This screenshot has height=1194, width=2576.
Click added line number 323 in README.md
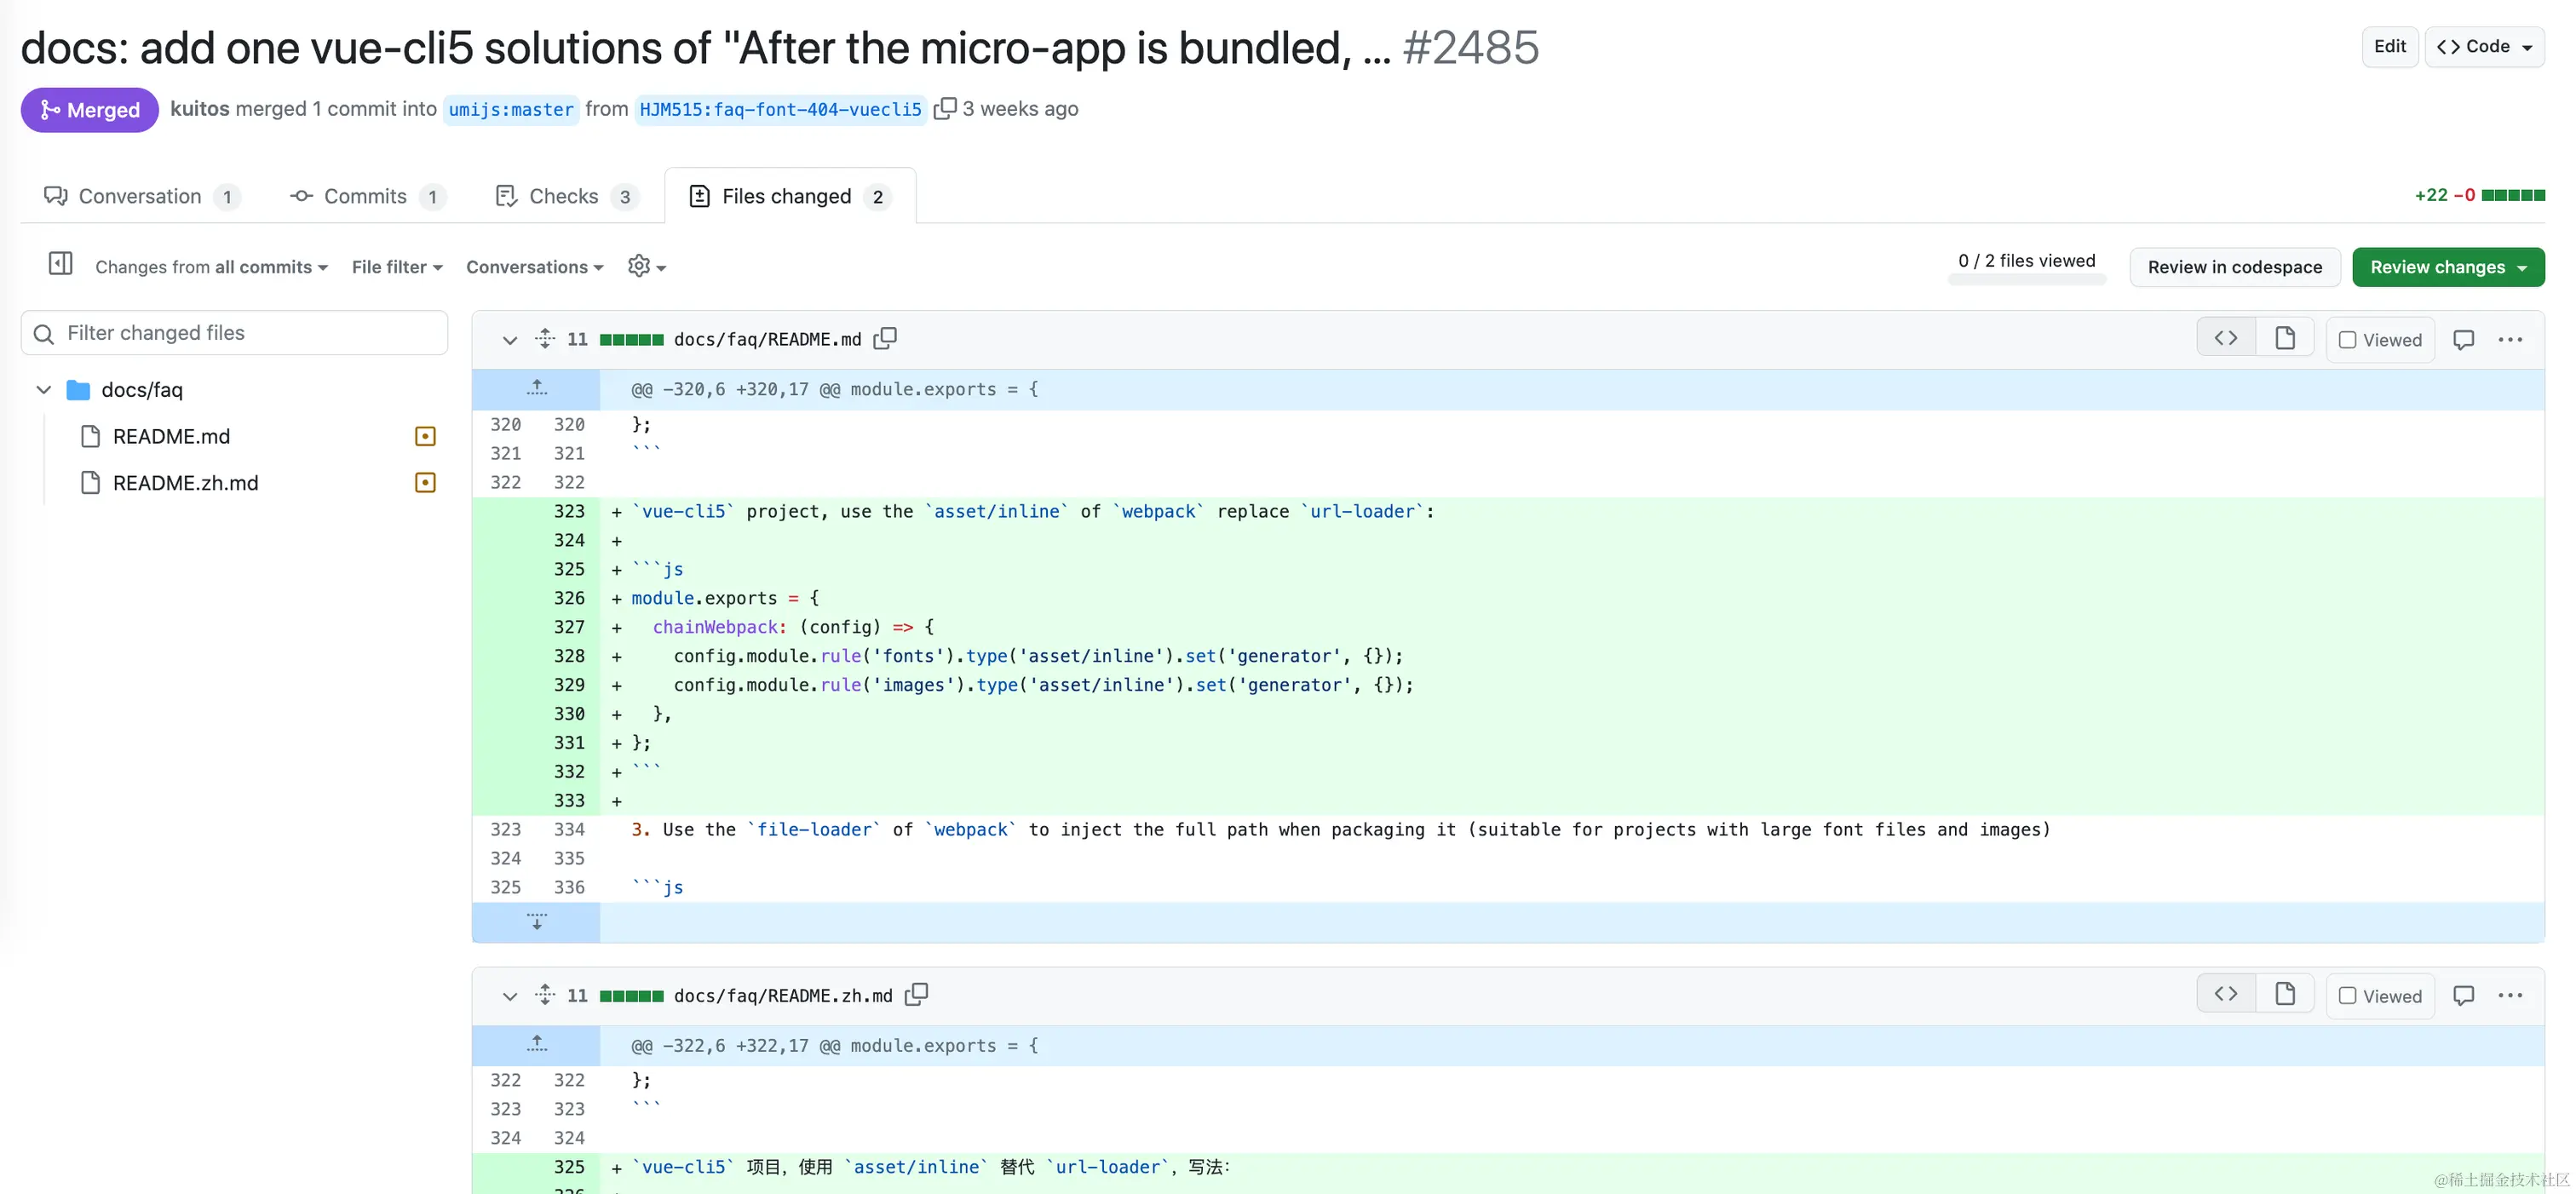coord(569,511)
